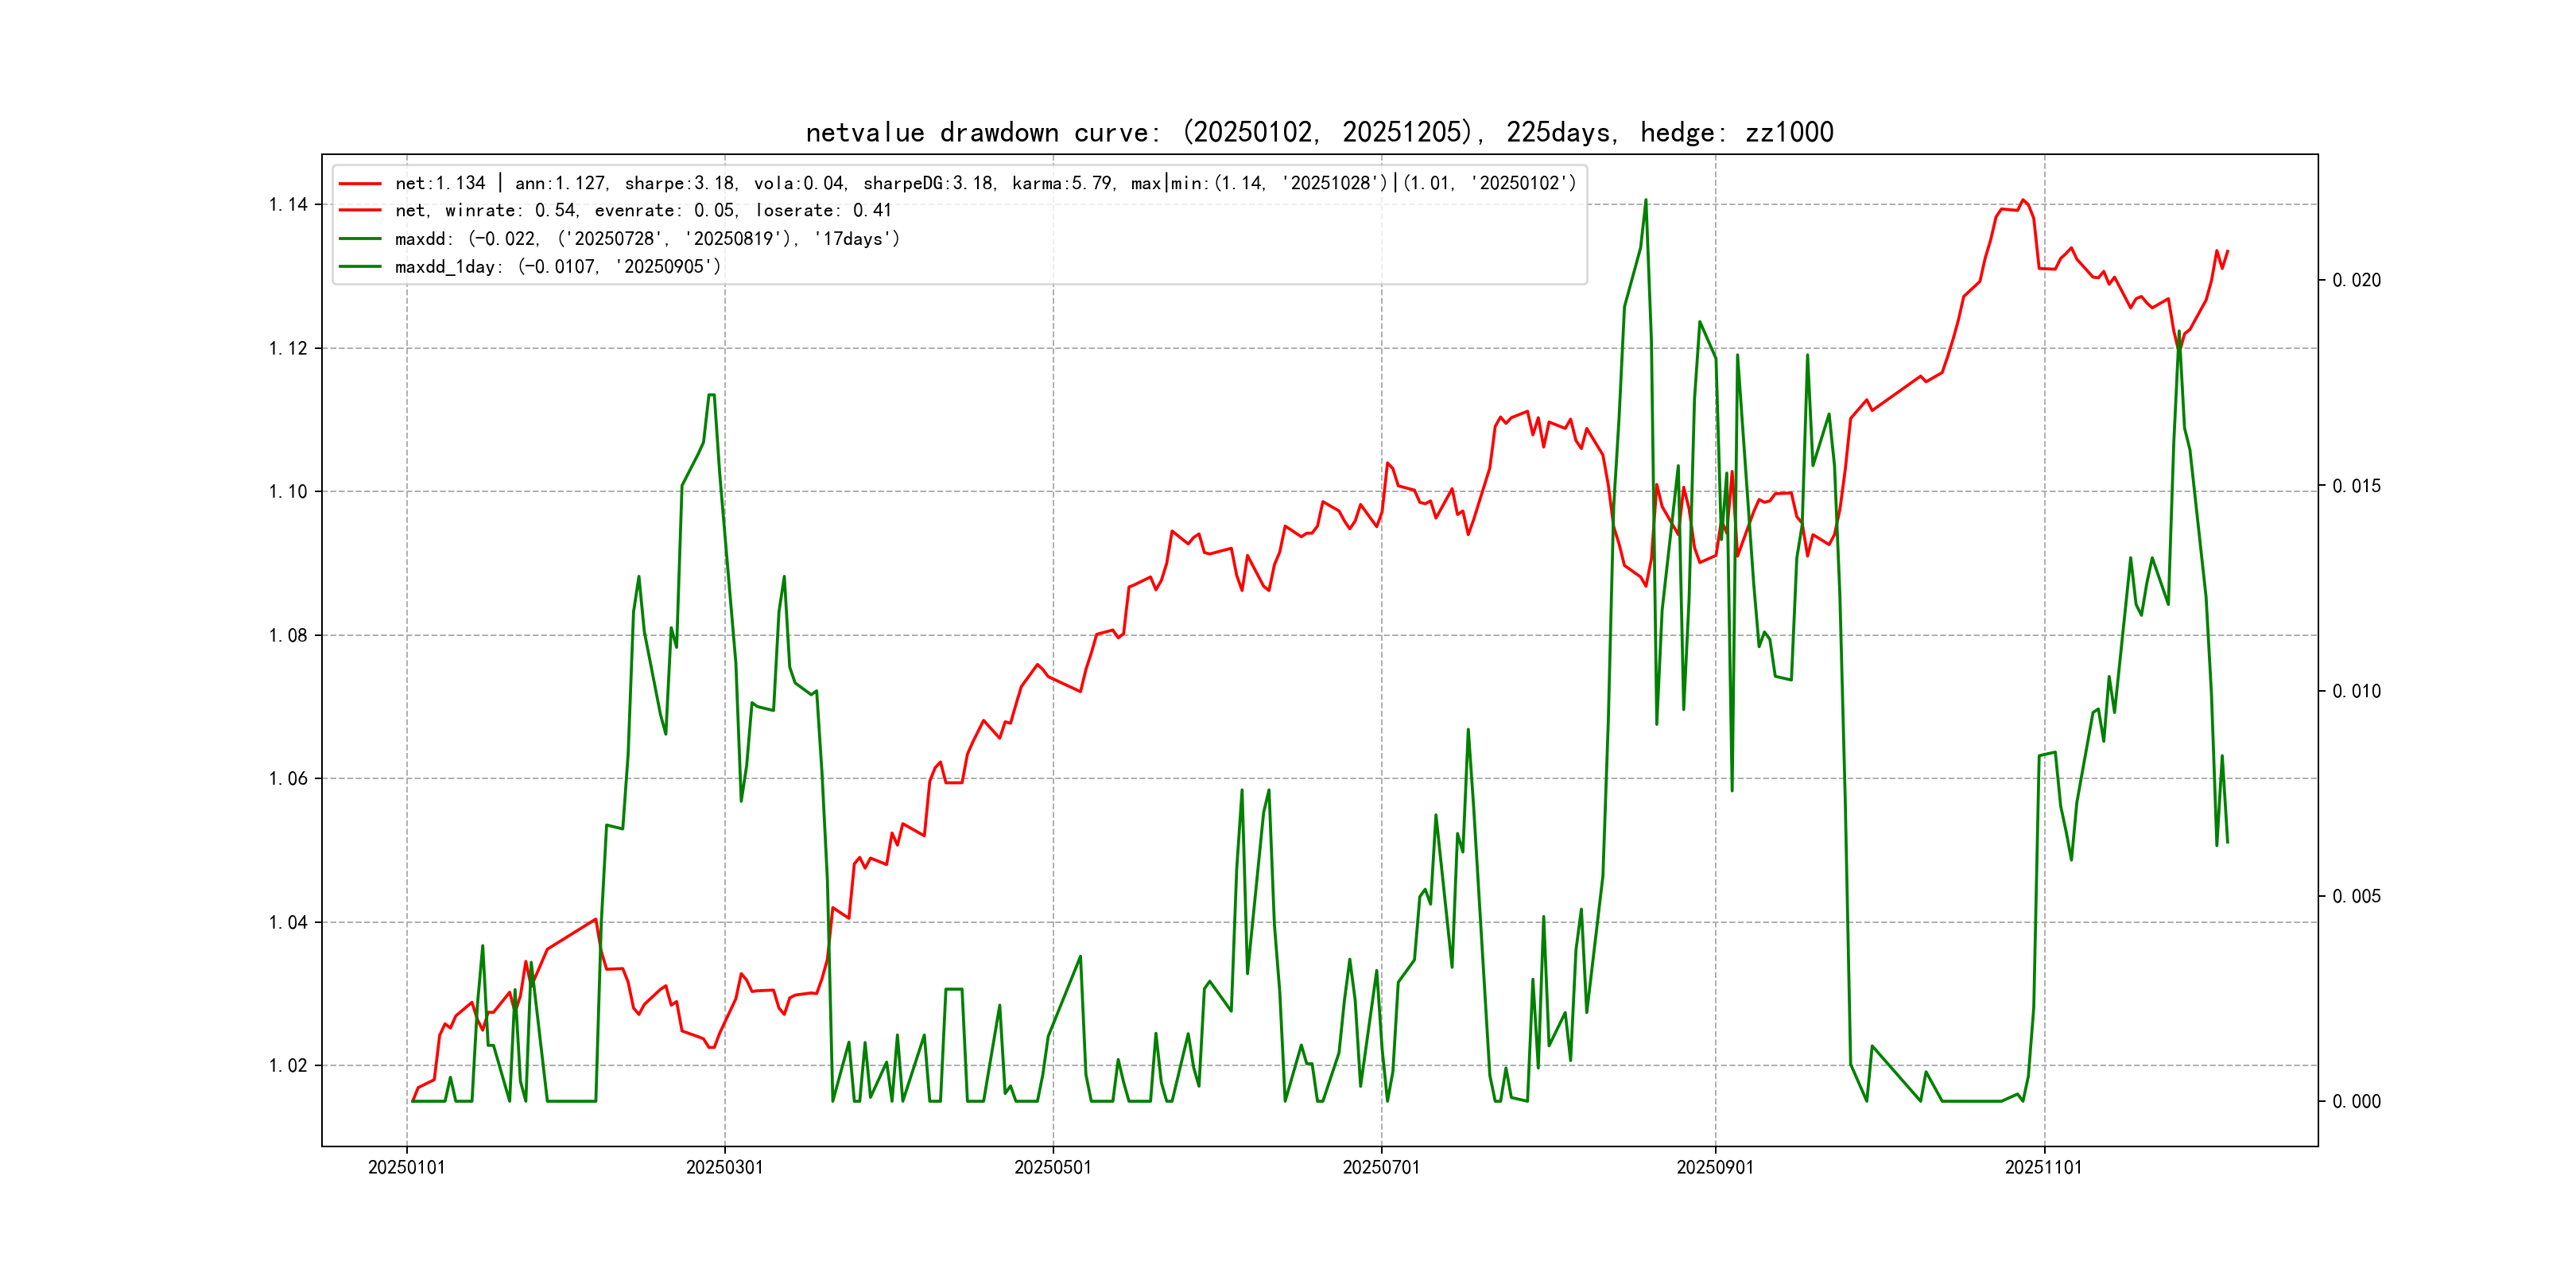This screenshot has width=2576, height=1288.
Task: Click the 20250901 x-axis label
Action: coord(1715,1167)
